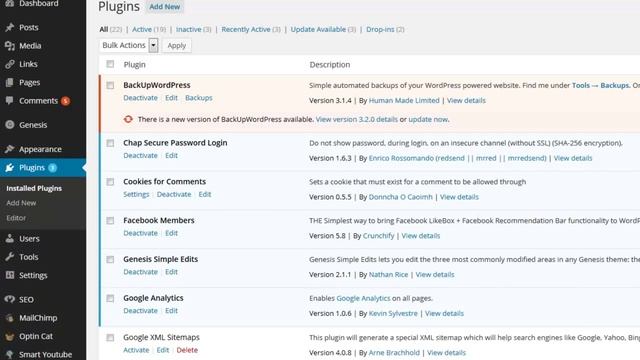The height and width of the screenshot is (360, 640).
Task: Click the Plugins update count badge
Action: [x=52, y=168]
